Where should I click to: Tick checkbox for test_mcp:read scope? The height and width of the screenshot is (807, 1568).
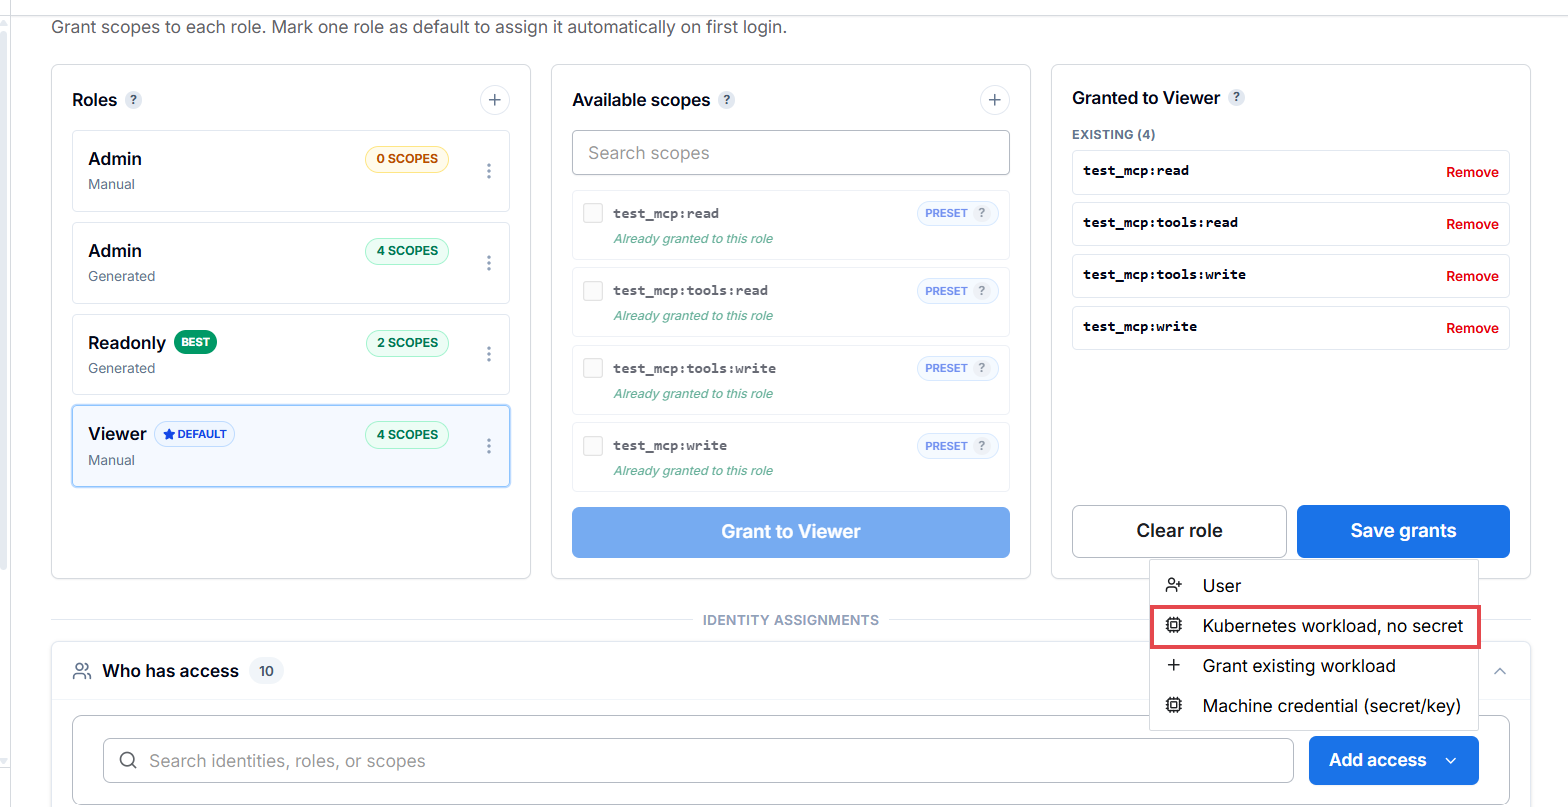click(x=593, y=213)
